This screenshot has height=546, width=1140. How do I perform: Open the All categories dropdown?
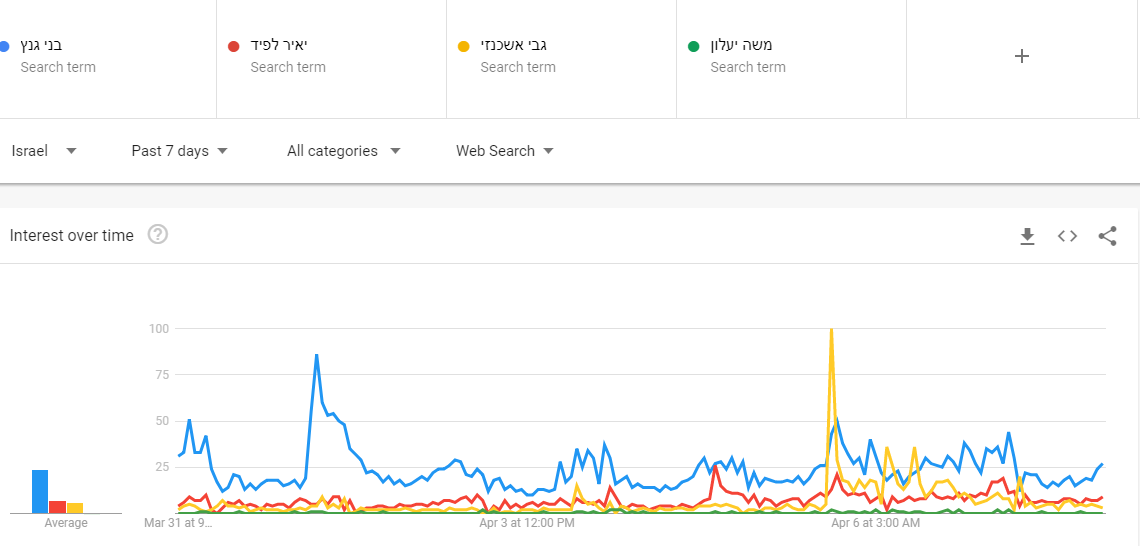(343, 151)
